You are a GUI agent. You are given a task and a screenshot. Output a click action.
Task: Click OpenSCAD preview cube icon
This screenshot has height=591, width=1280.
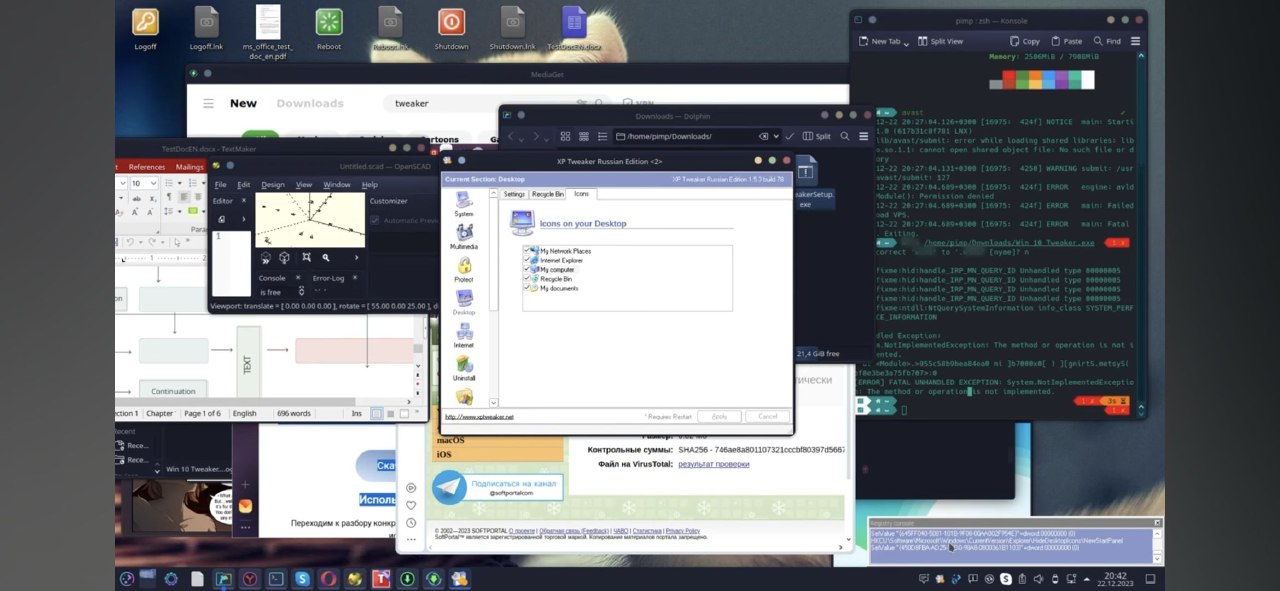(x=266, y=258)
